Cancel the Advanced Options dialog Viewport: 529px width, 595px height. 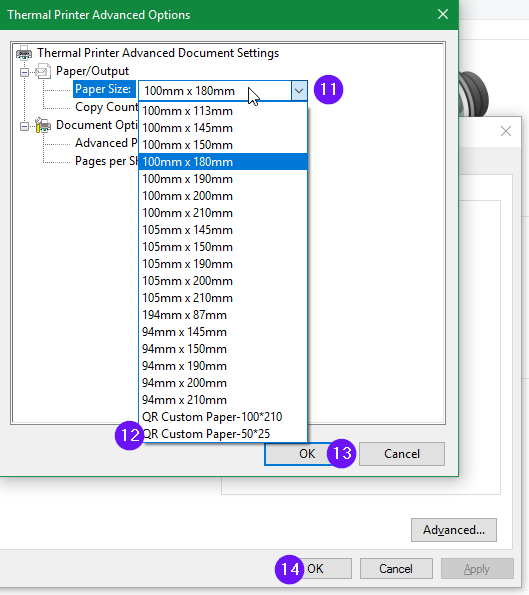pyautogui.click(x=402, y=454)
